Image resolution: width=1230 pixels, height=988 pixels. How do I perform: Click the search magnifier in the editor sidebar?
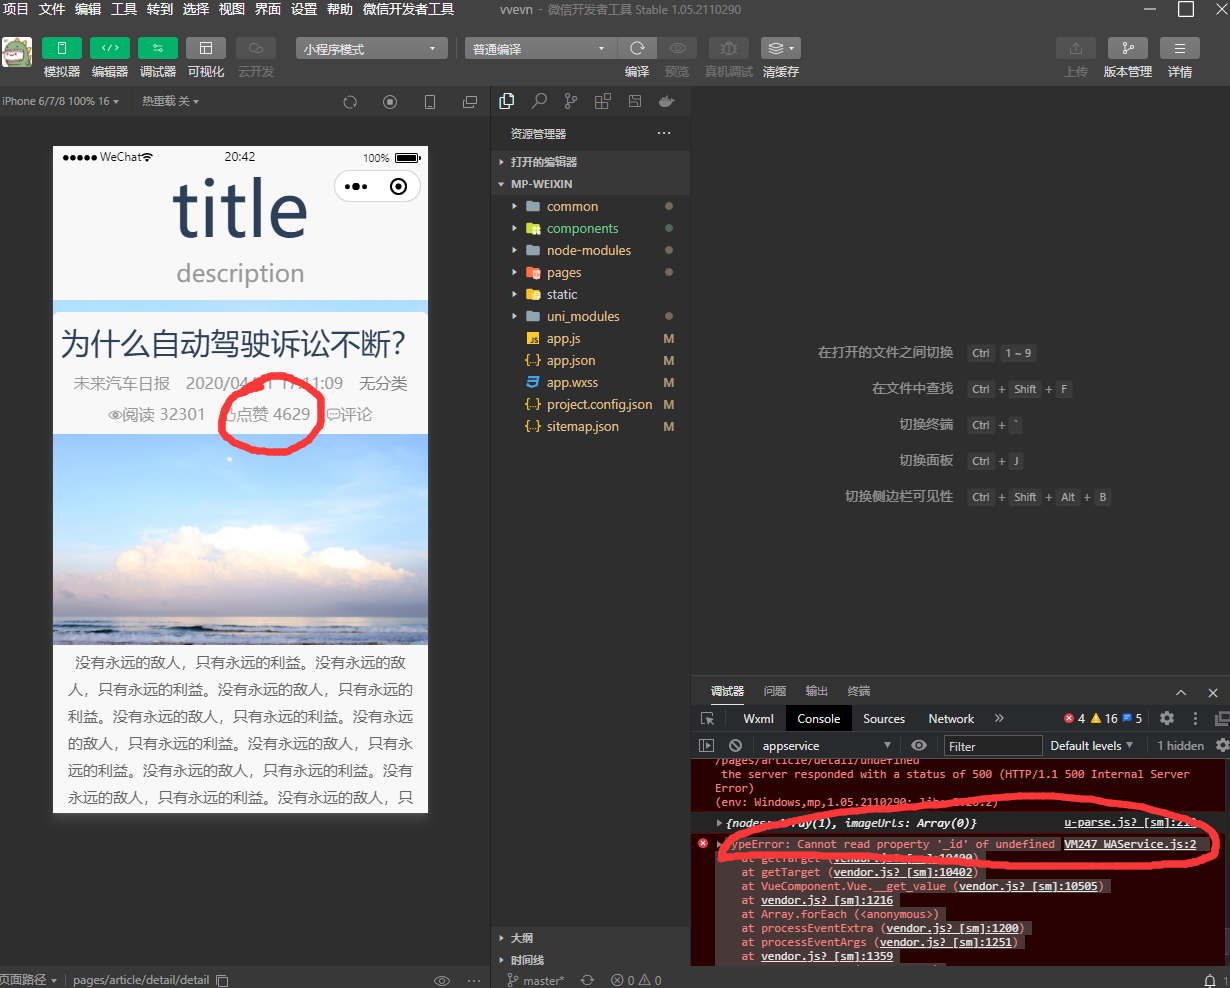[539, 101]
